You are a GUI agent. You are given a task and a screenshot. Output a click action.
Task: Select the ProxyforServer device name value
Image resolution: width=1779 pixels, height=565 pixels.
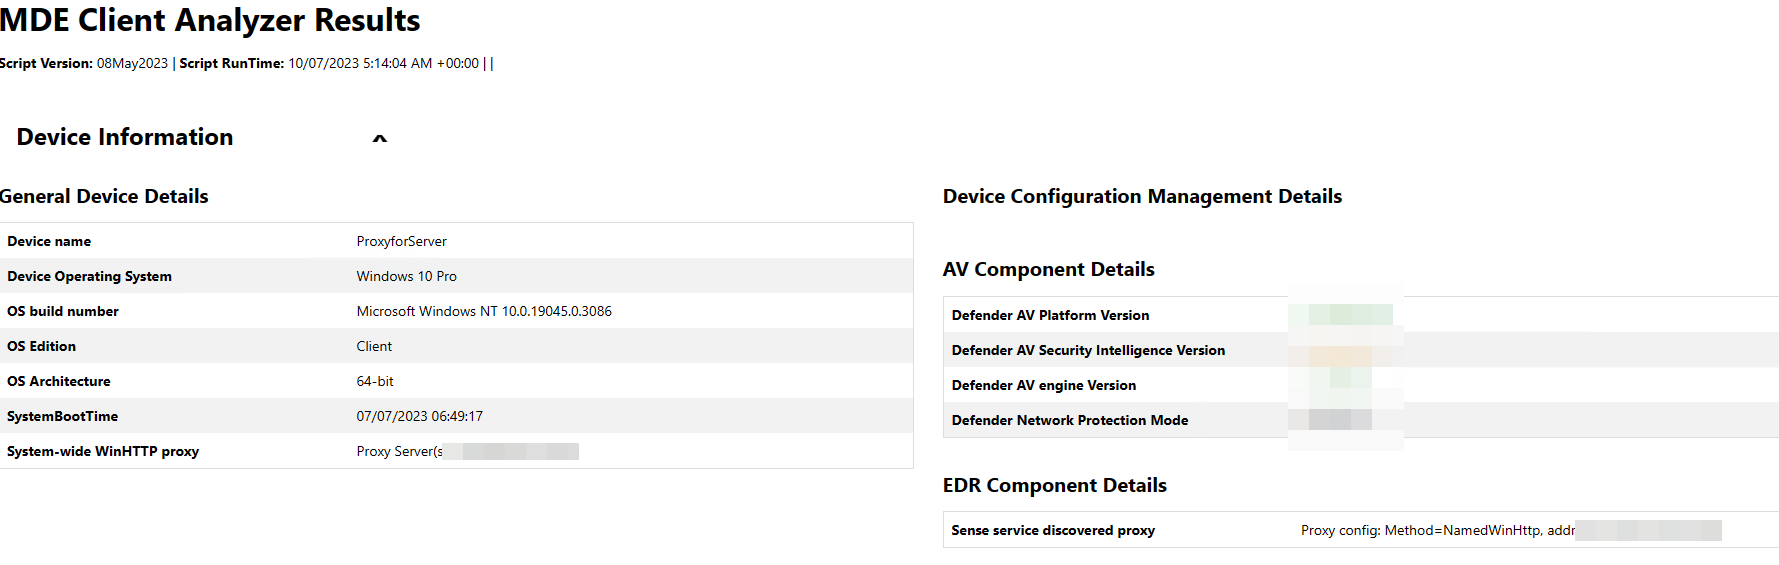tap(401, 241)
